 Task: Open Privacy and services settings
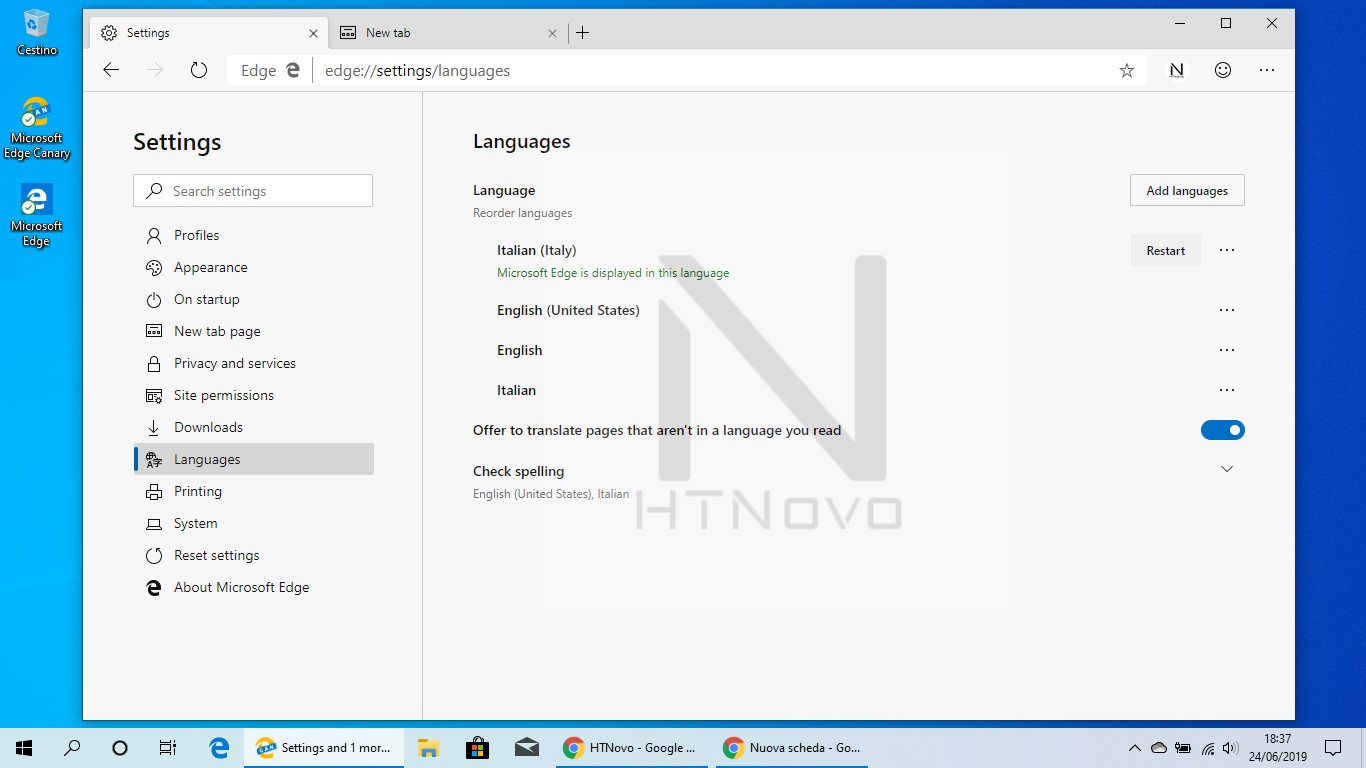(x=235, y=363)
